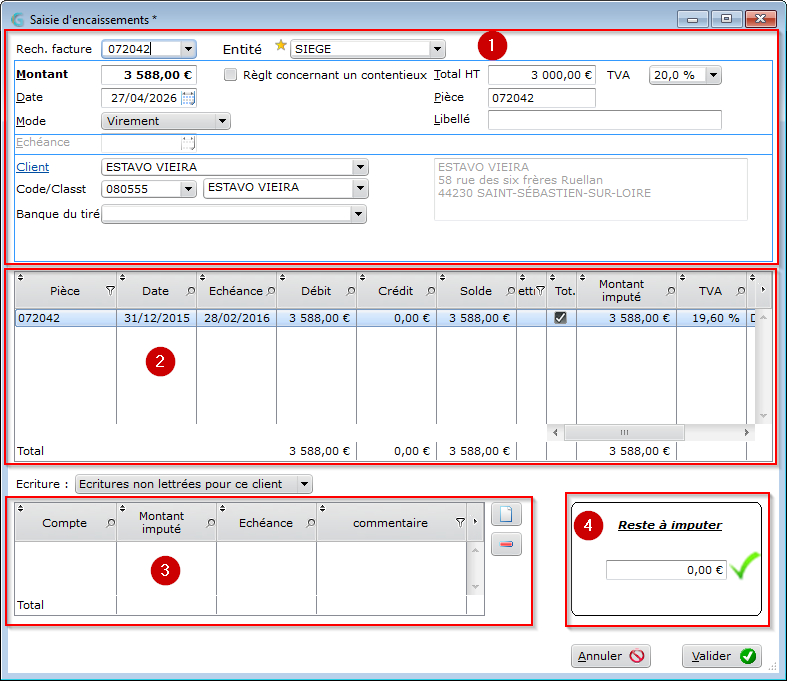Click right arrow of table horizontal scrollbar
The image size is (787, 681).
(746, 433)
